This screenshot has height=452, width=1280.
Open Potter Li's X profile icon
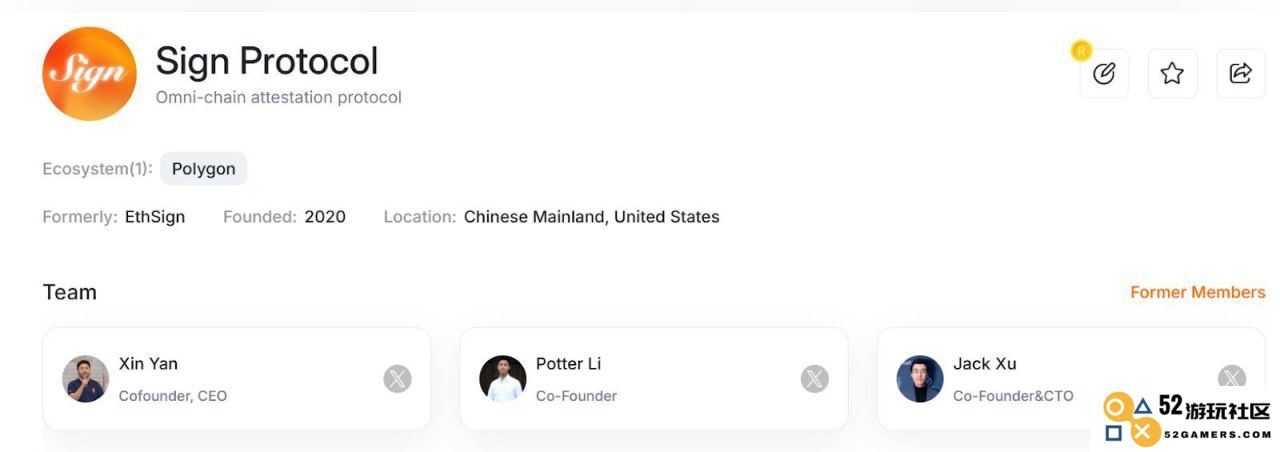click(814, 379)
